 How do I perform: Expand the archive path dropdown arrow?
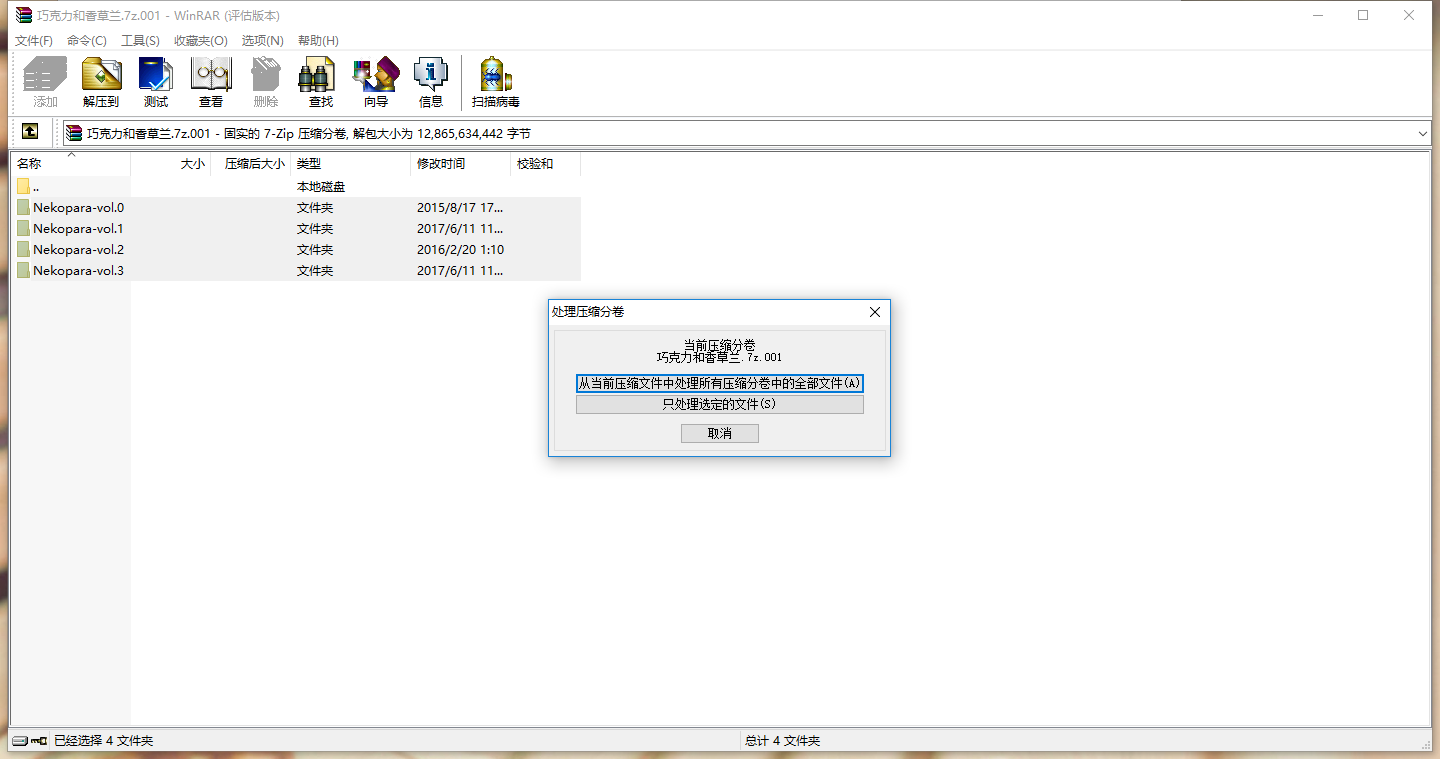point(1423,133)
